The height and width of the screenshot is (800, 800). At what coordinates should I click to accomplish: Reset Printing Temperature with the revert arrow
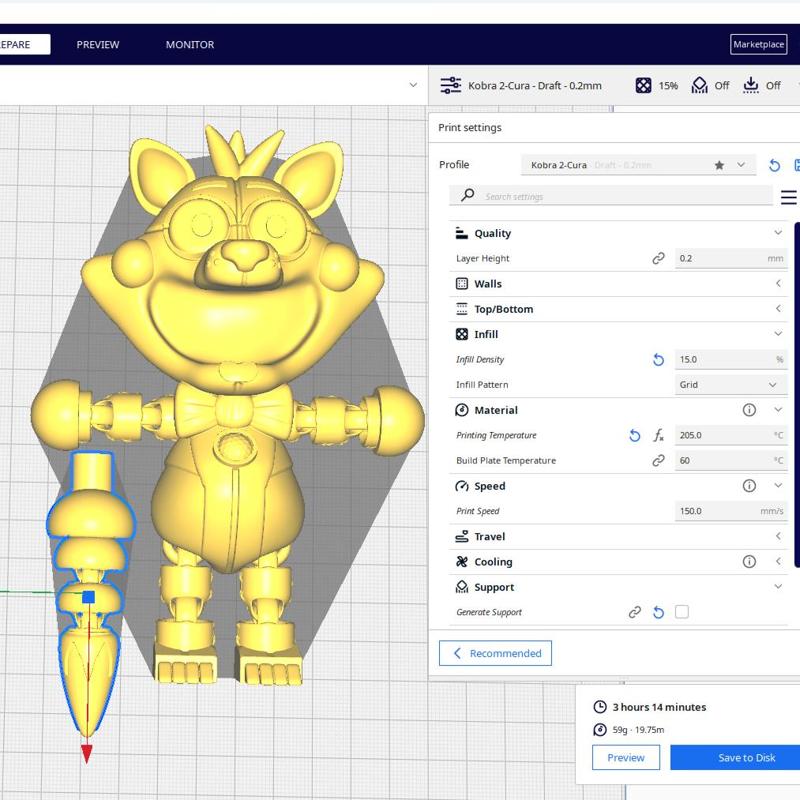(635, 435)
